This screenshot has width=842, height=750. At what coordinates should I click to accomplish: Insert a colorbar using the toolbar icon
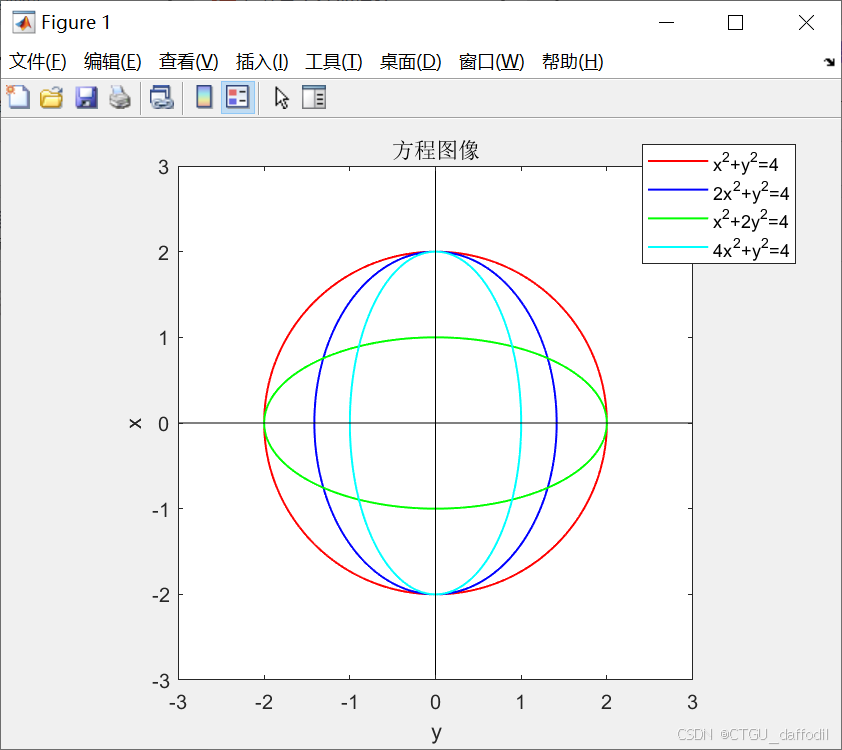[x=204, y=98]
